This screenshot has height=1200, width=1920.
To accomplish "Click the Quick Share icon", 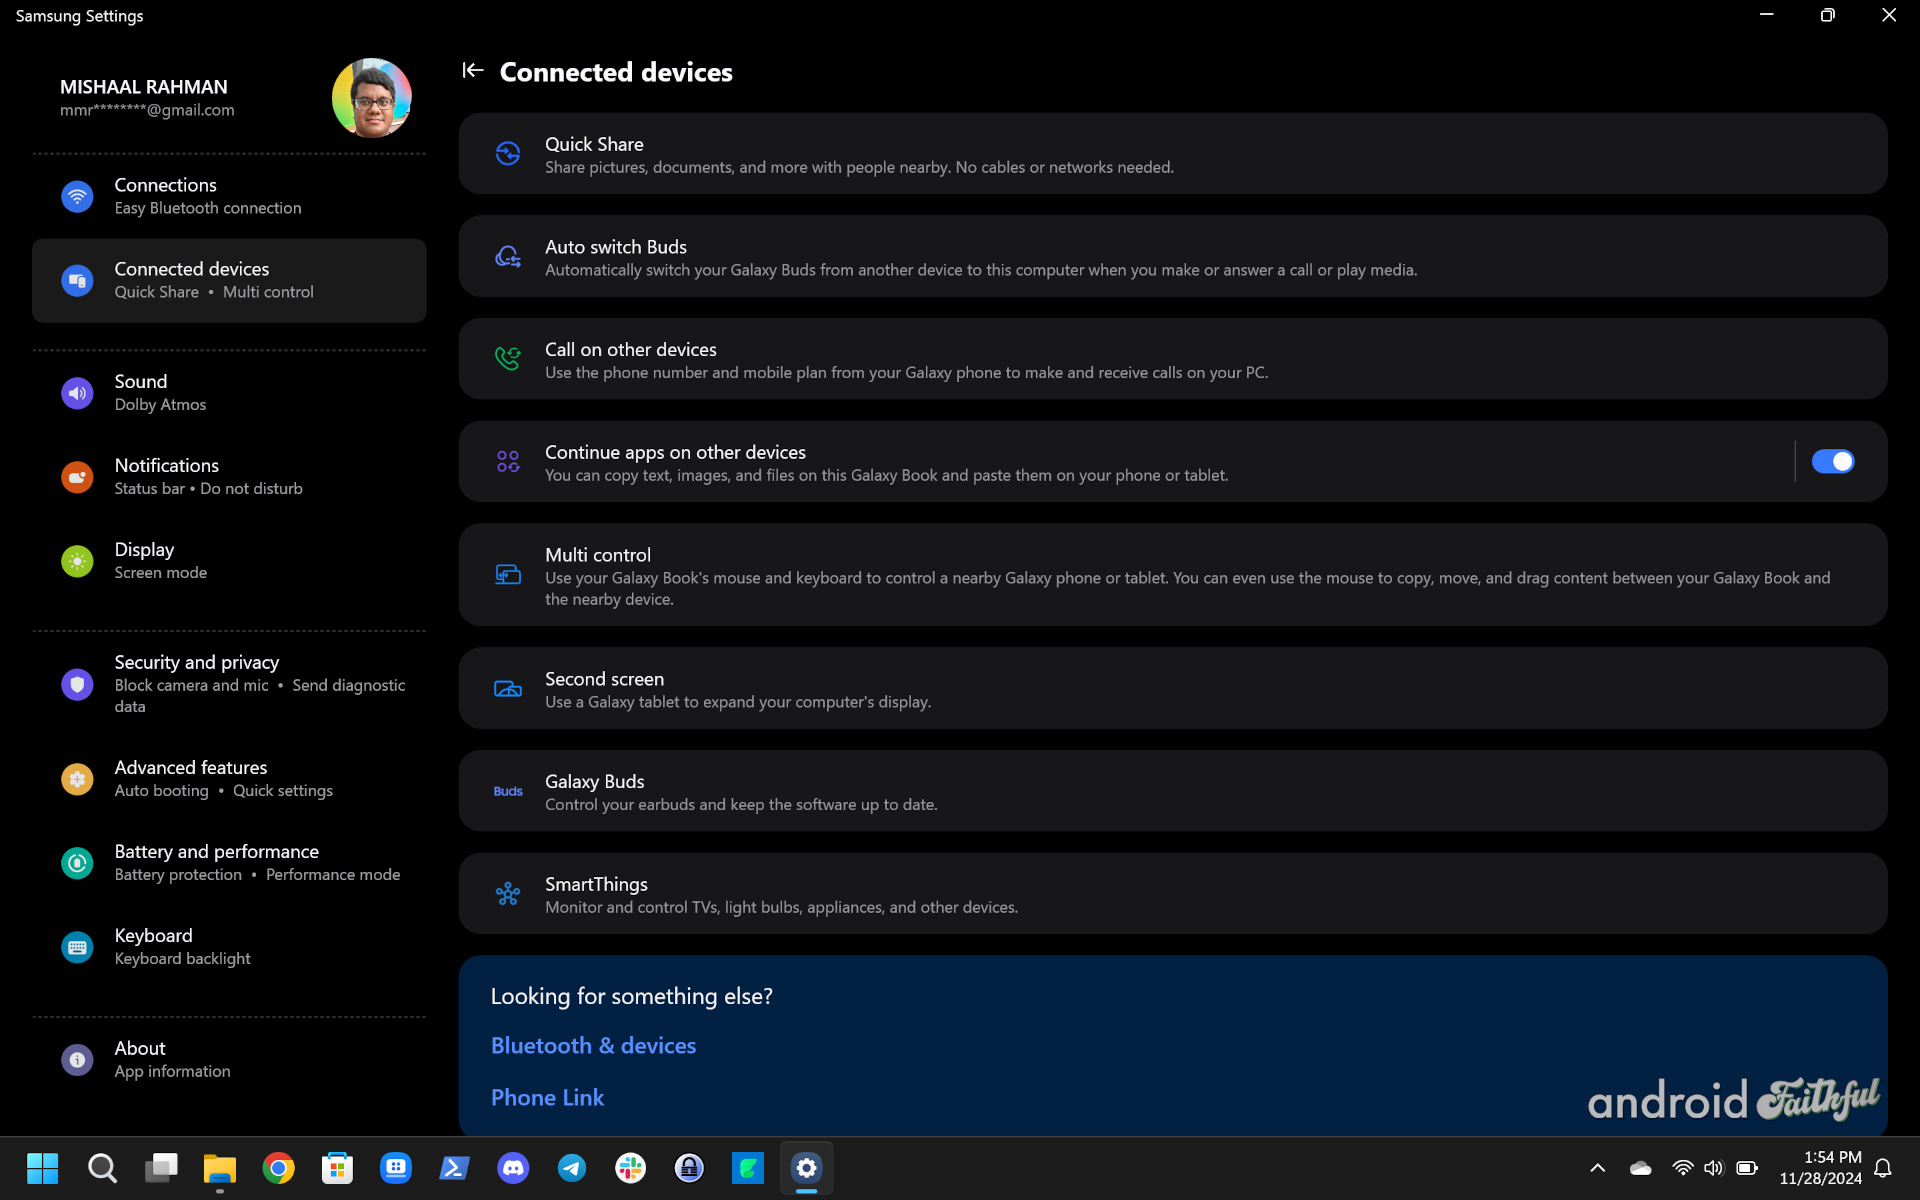I will [508, 153].
